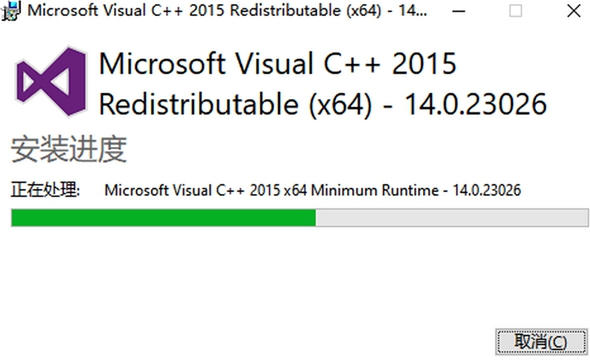Click the window title bar text

[227, 11]
